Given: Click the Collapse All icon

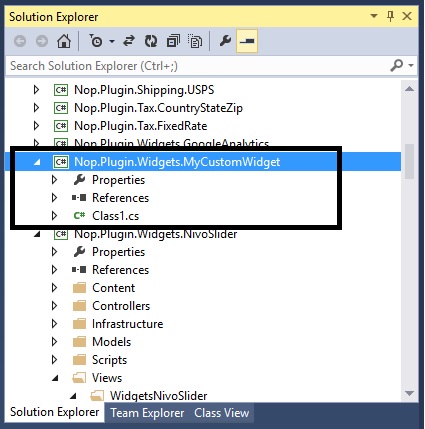Looking at the screenshot, I should (173, 41).
